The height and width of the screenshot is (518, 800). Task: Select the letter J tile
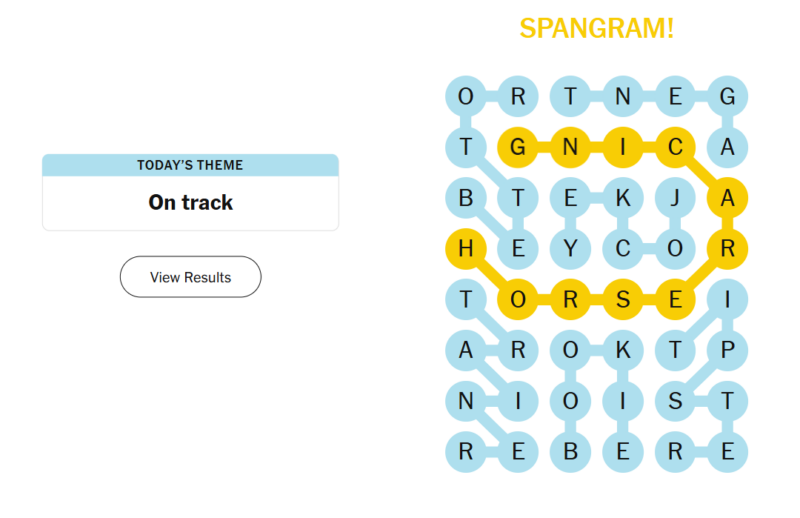pos(675,198)
